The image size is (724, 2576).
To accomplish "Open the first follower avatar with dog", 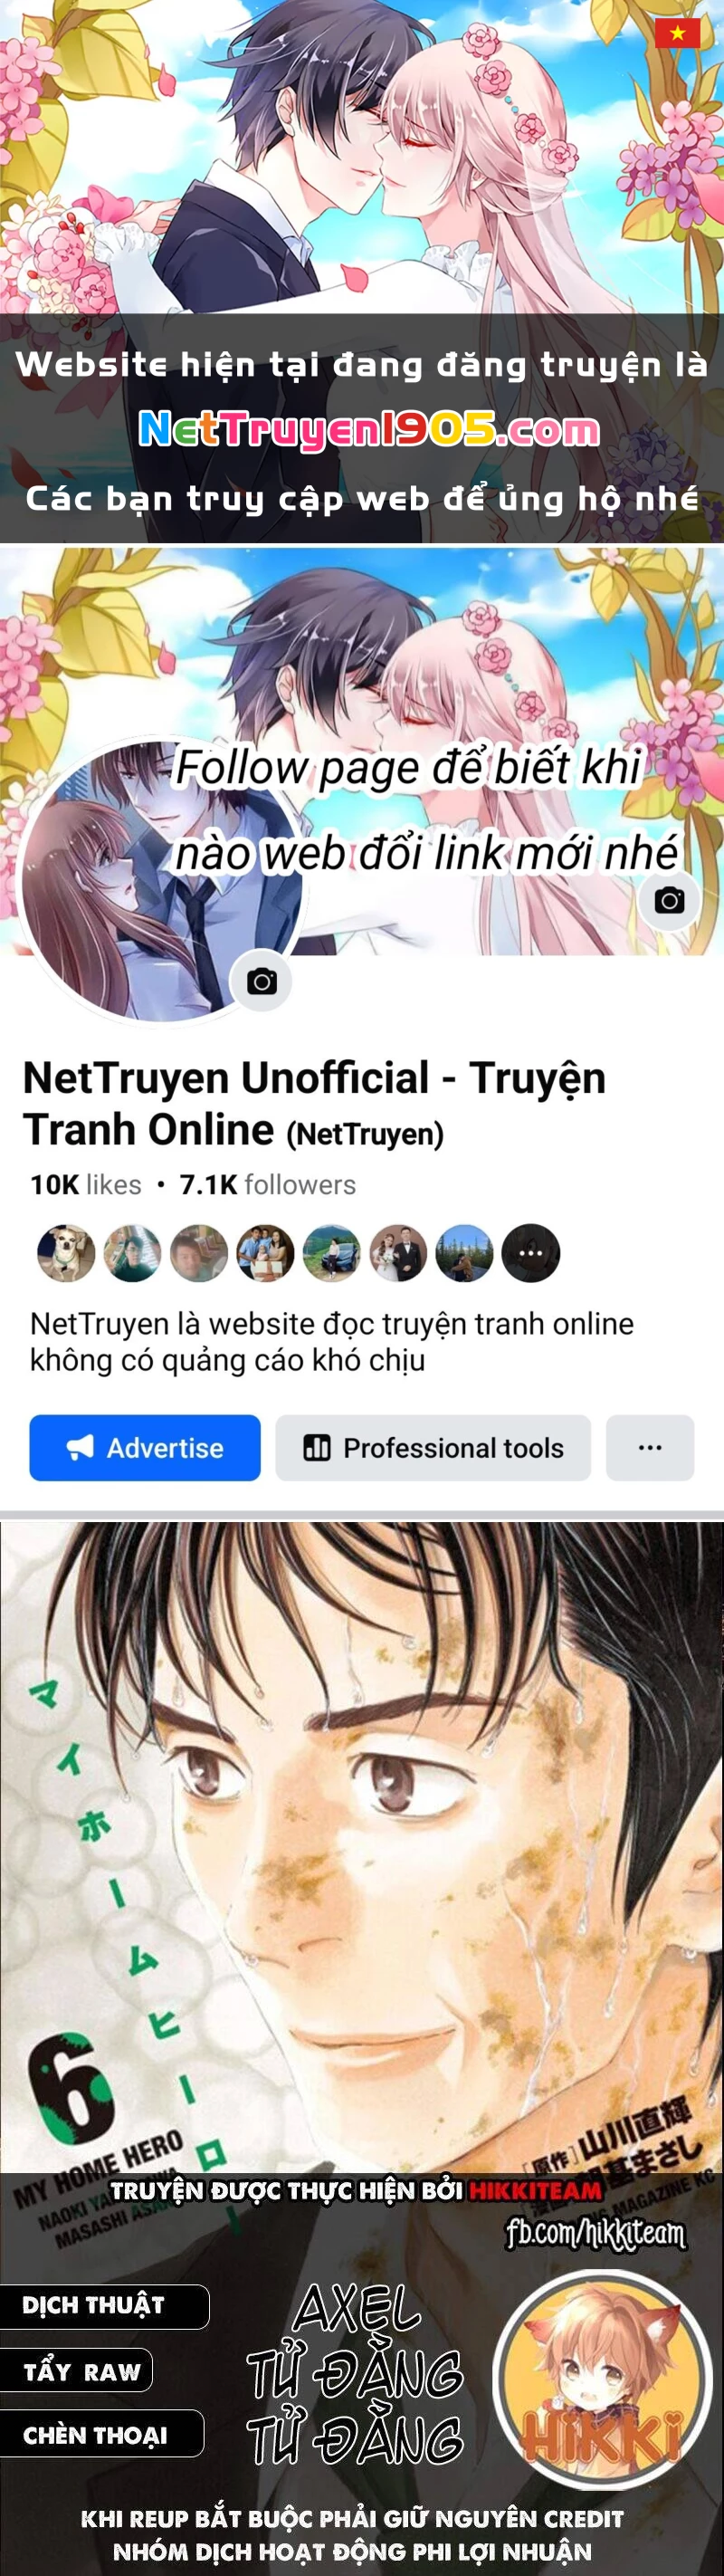I will (66, 1253).
